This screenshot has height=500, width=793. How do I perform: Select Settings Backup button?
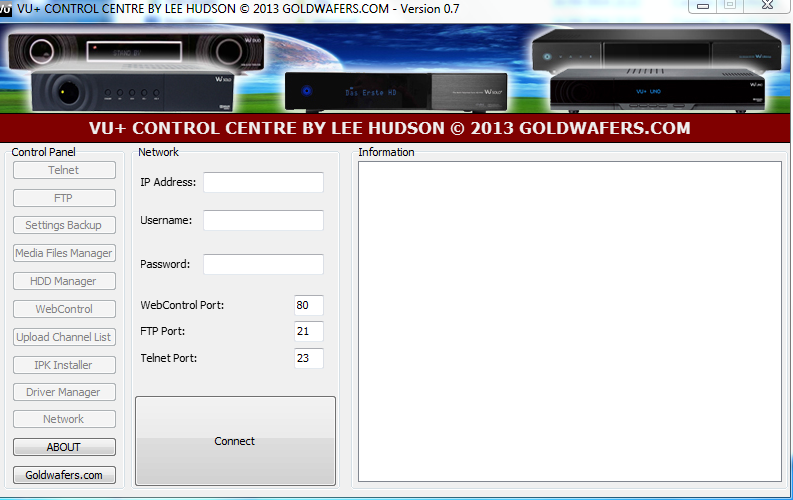pos(64,225)
